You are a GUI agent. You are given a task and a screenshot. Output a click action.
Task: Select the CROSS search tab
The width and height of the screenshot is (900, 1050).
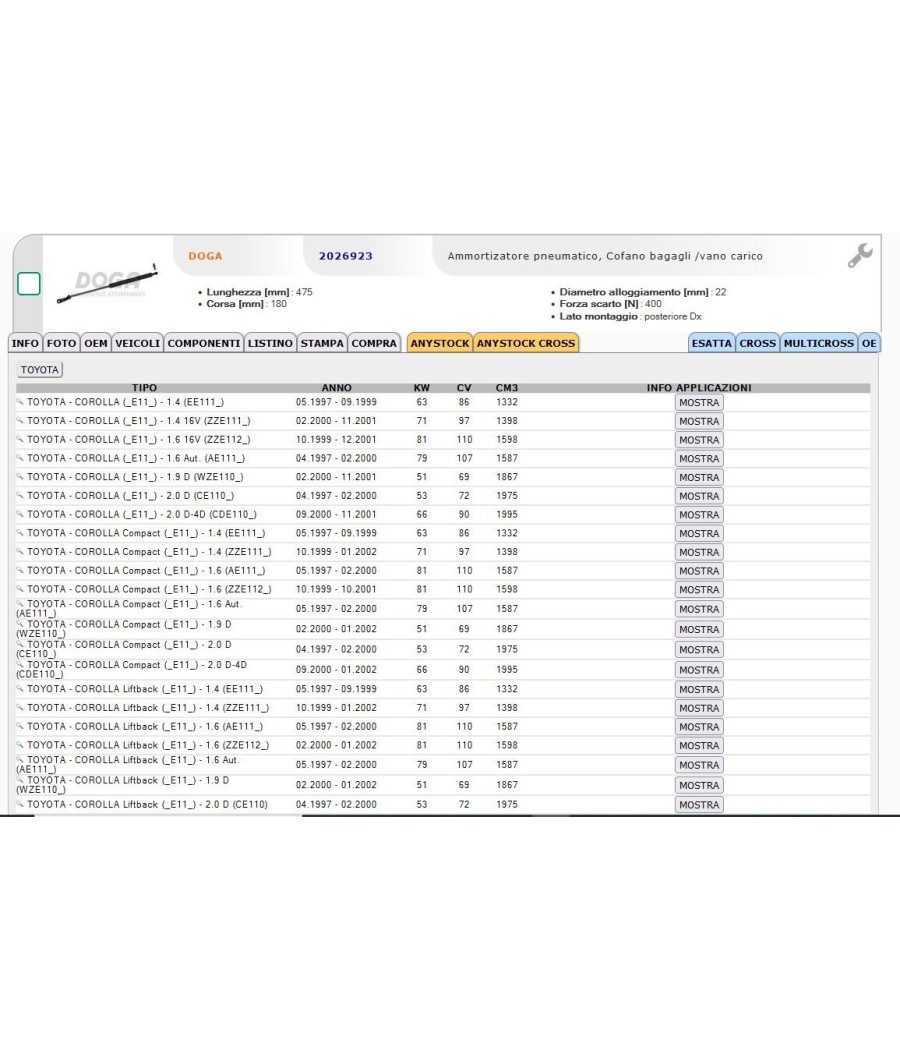pos(757,343)
